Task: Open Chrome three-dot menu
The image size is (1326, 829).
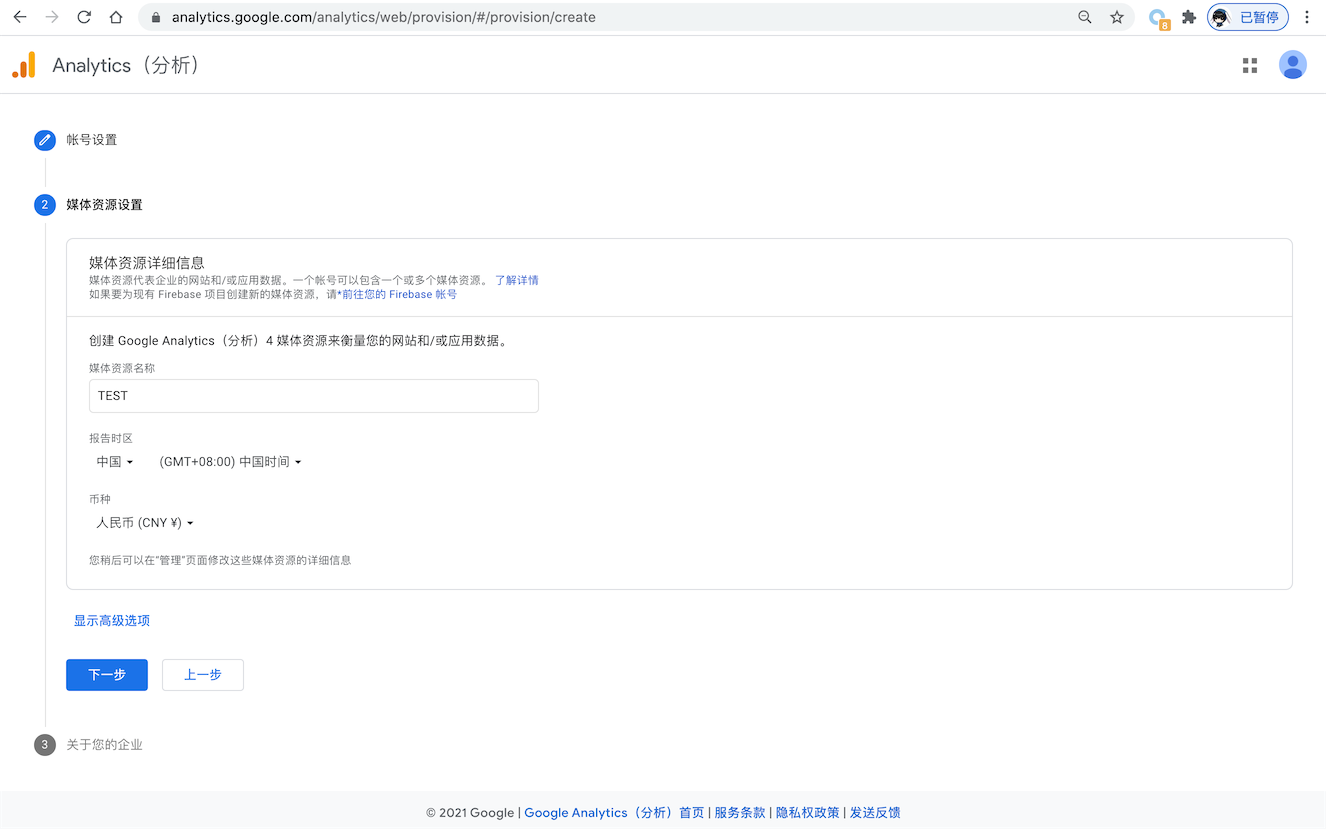Action: pos(1306,17)
